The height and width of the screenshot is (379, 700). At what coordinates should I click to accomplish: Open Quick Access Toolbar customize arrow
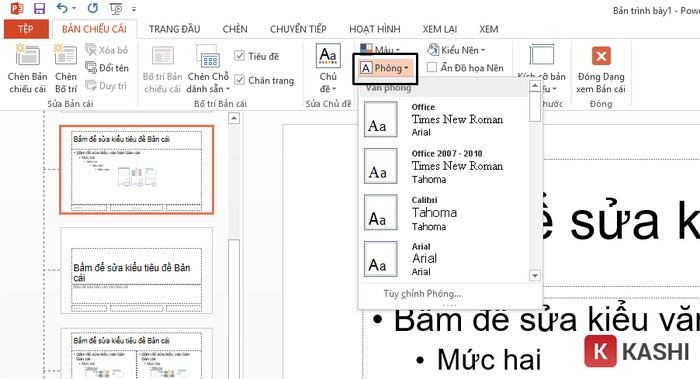pyautogui.click(x=133, y=9)
